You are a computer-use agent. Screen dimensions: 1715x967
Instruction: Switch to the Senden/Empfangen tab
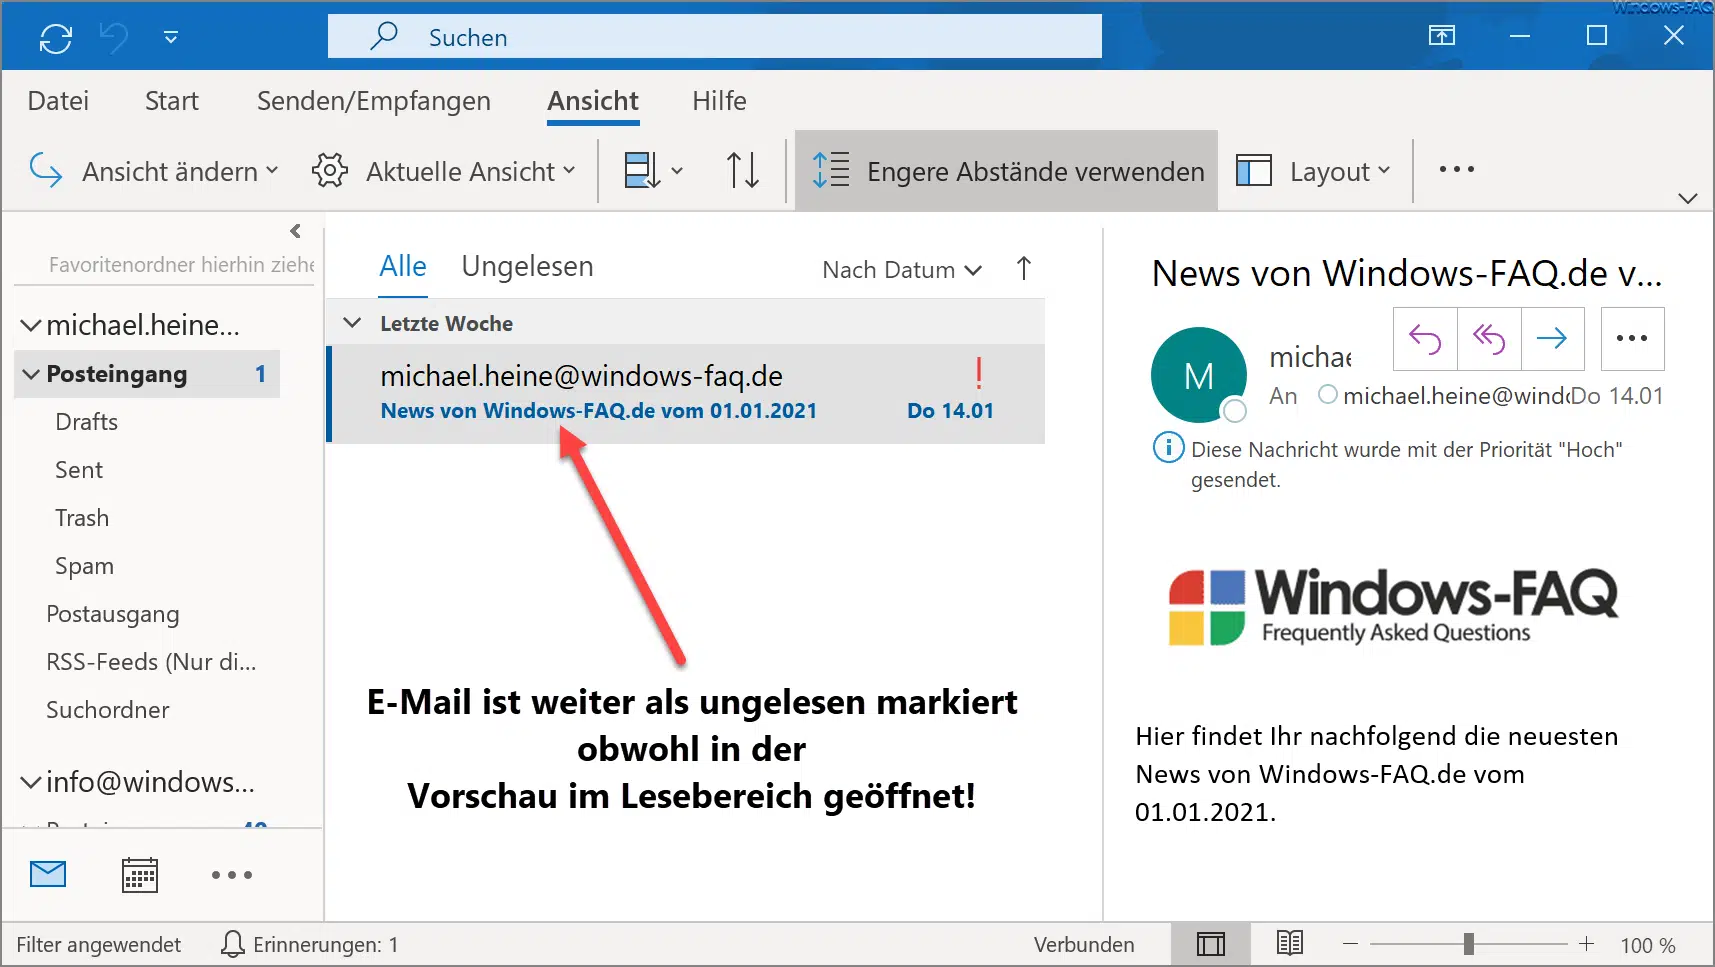coord(373,101)
